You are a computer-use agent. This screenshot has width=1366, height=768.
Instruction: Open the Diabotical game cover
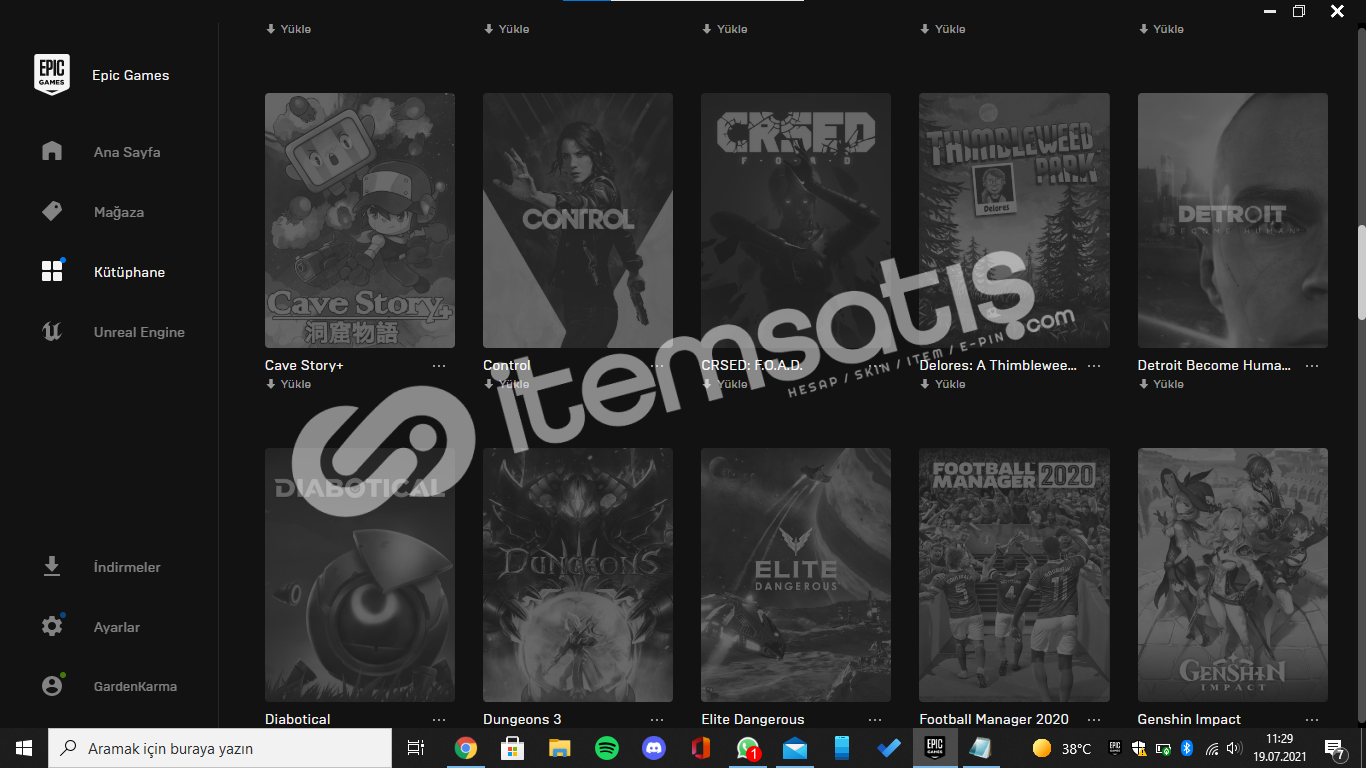(x=360, y=575)
